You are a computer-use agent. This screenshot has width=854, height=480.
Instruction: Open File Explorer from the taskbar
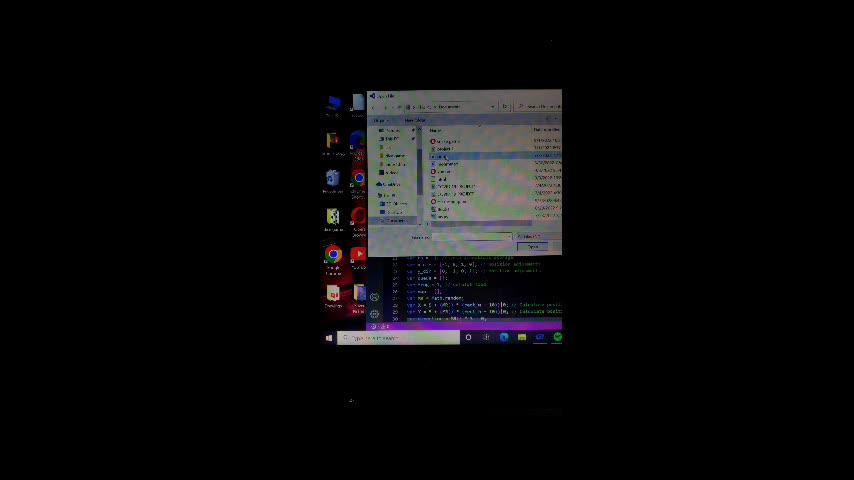(522, 338)
